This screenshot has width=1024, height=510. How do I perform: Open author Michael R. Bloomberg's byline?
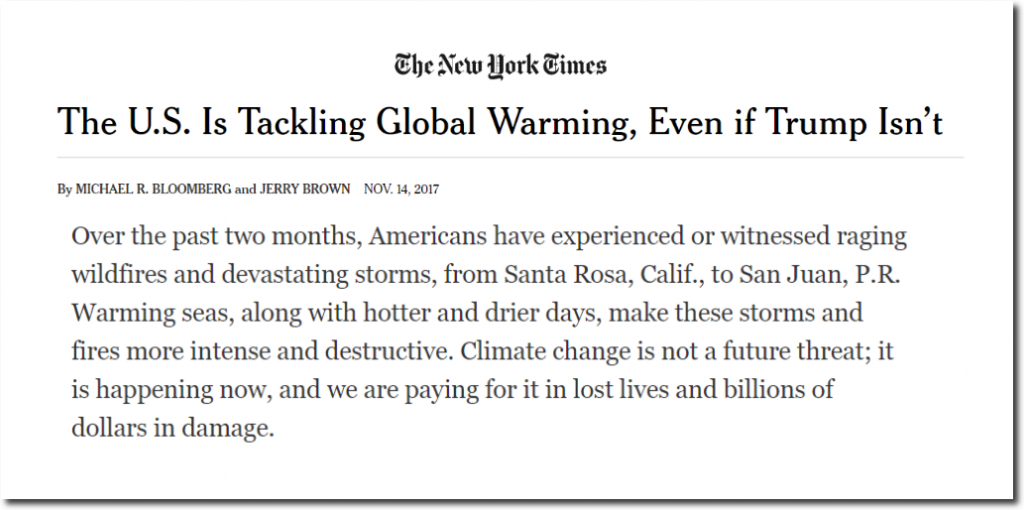pos(153,189)
